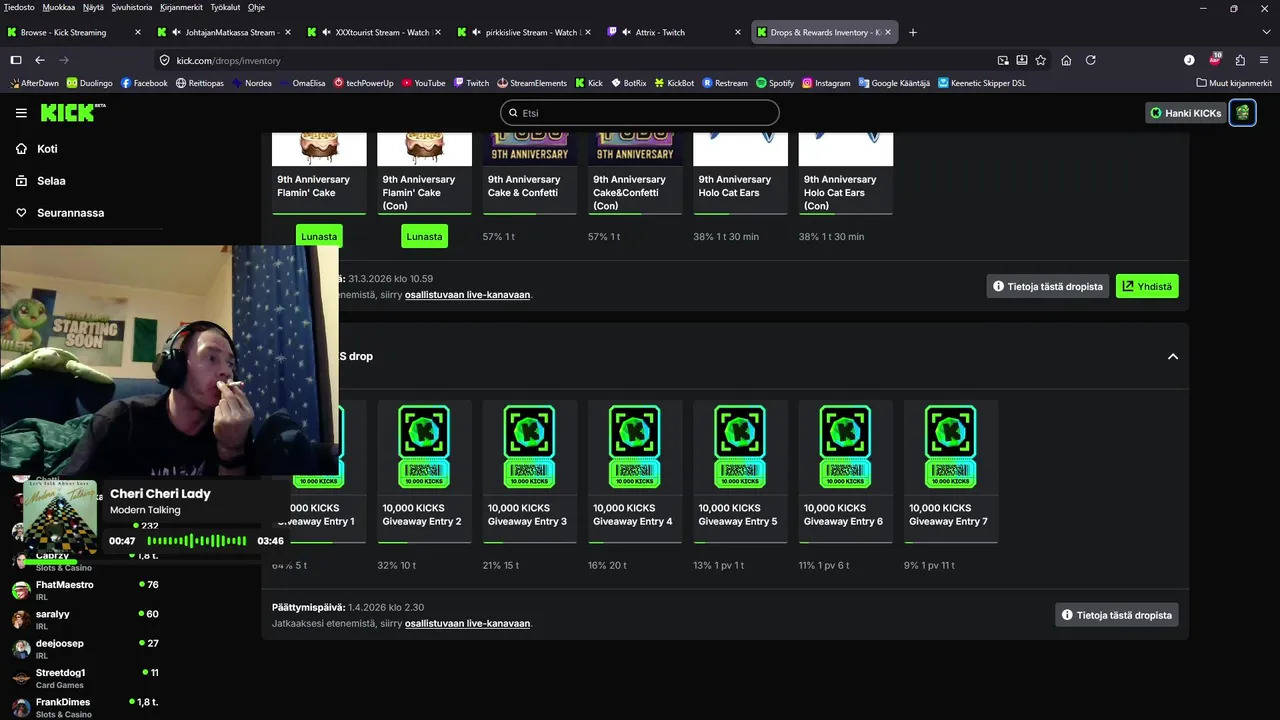Select the Holo Cat Ears (Con) item

coord(845,173)
